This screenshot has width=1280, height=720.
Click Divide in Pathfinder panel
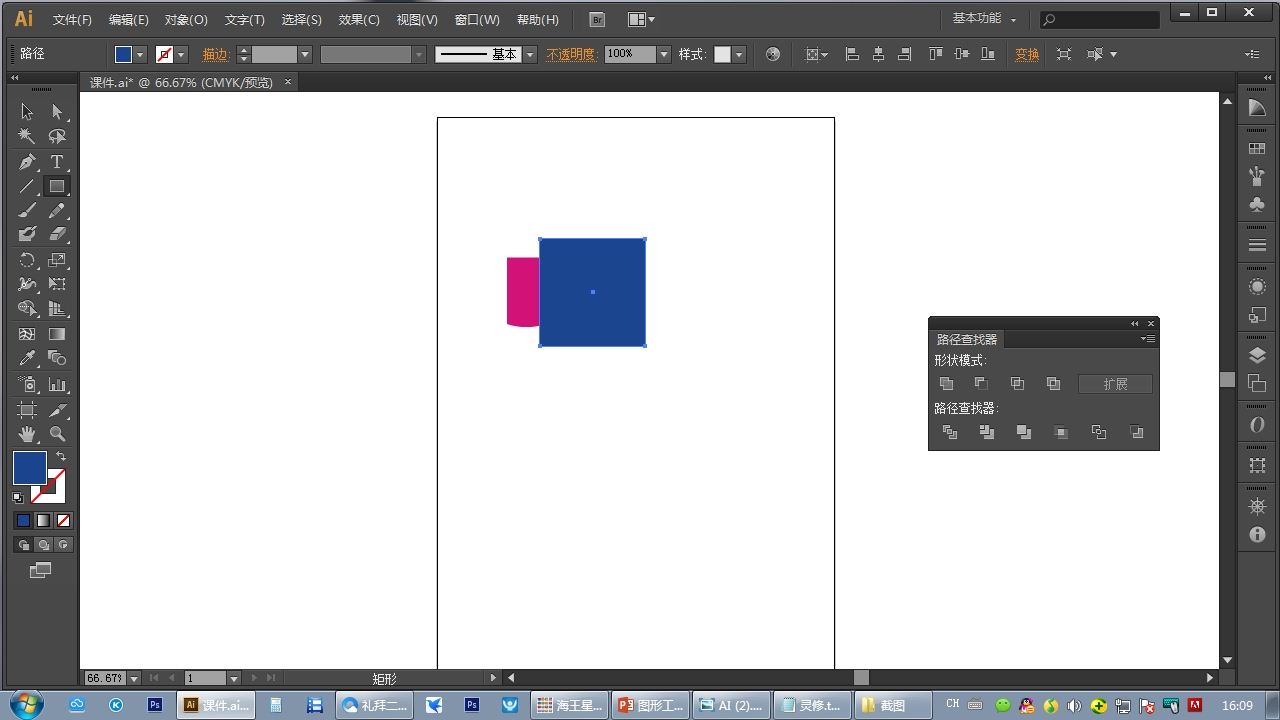[950, 432]
